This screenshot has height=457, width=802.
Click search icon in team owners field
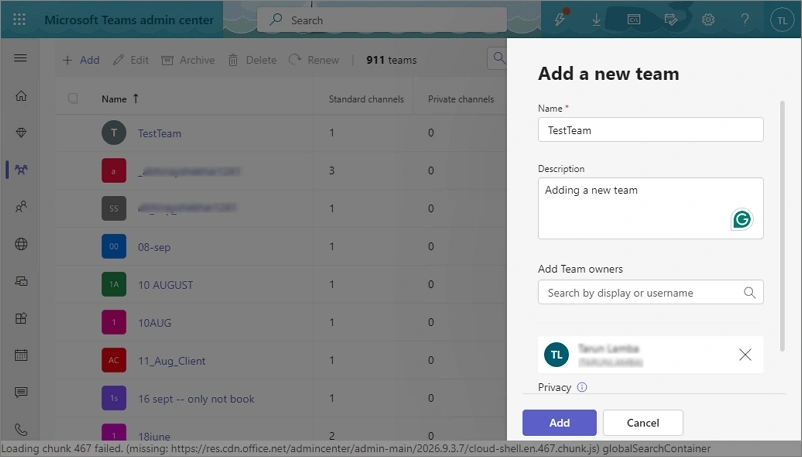[x=749, y=292]
